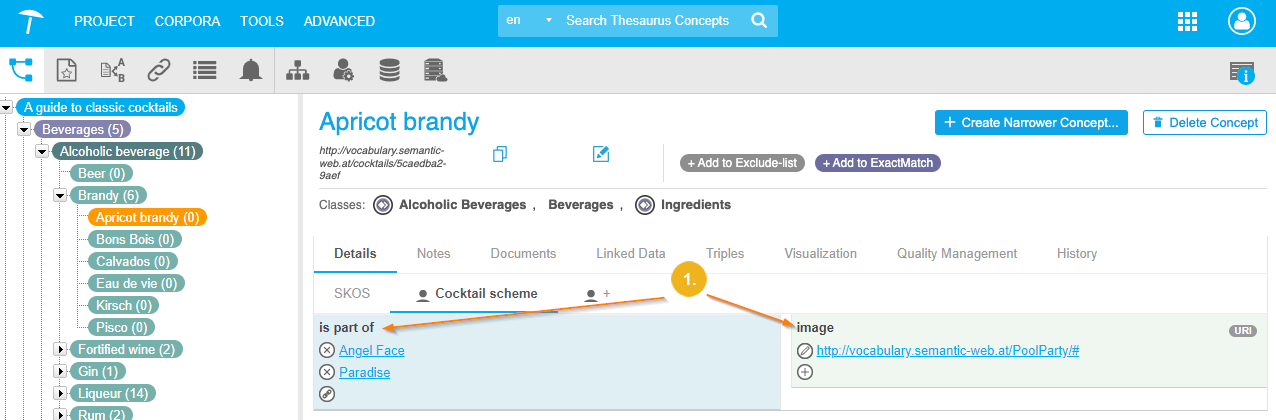Open the Paradise link
This screenshot has width=1276, height=420.
click(364, 373)
